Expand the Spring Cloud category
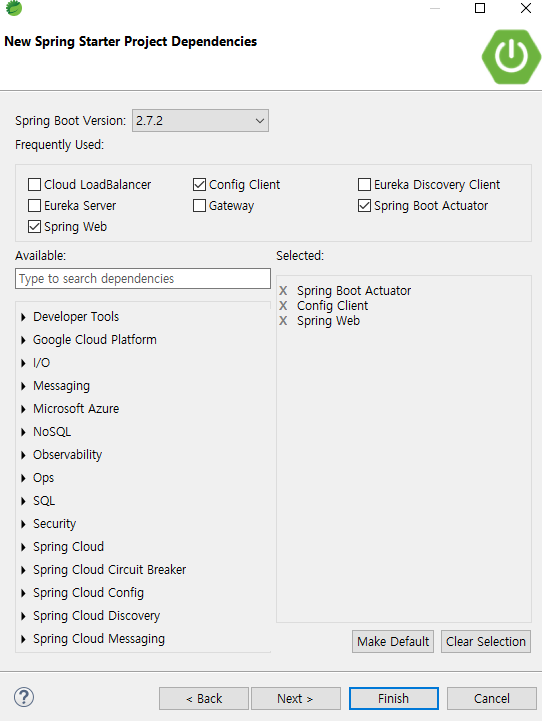Screen dimensions: 542x721 tap(23, 547)
